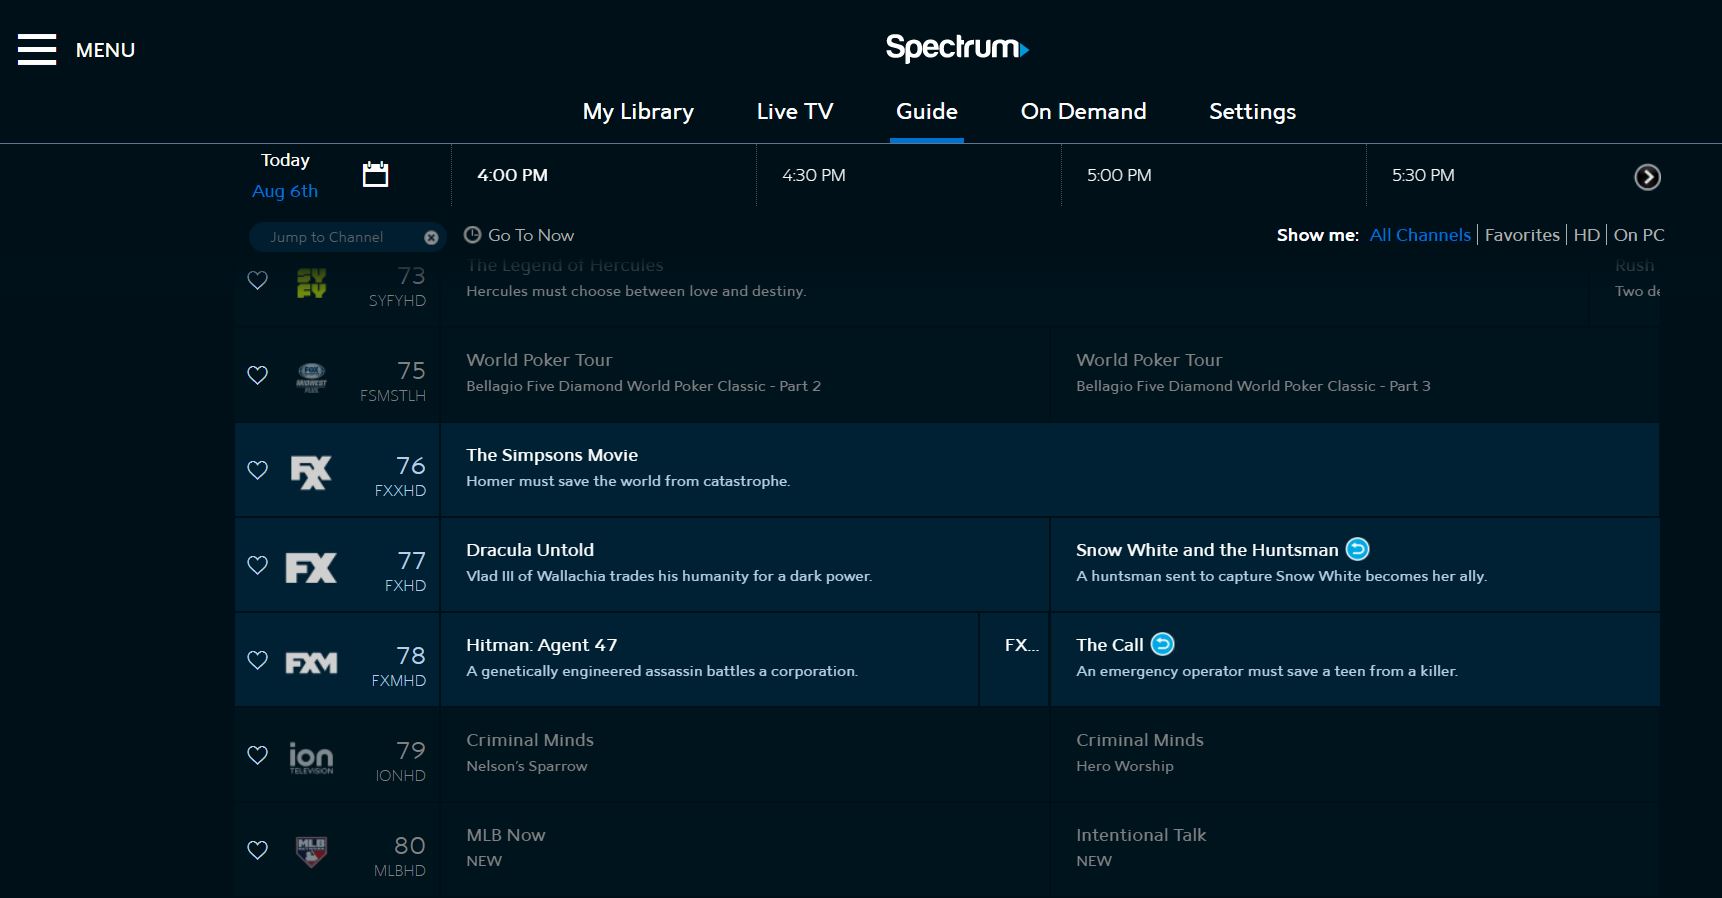The image size is (1722, 898).
Task: Open the My Library tab
Action: 638,112
